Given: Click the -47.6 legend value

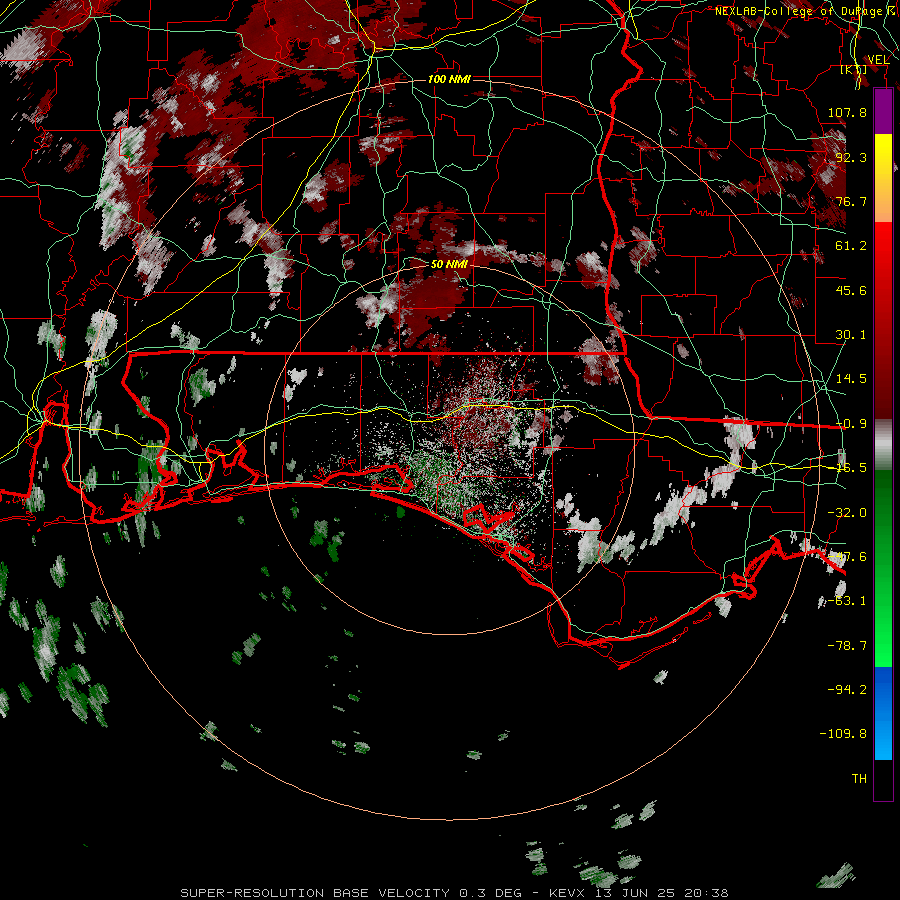Looking at the screenshot, I should [847, 557].
